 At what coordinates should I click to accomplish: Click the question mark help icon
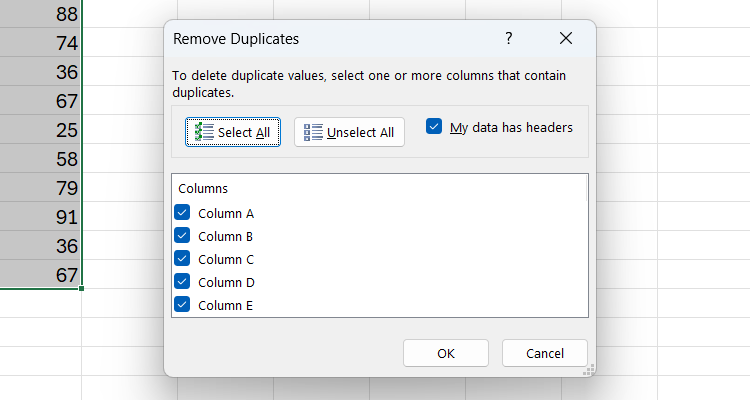click(x=508, y=39)
